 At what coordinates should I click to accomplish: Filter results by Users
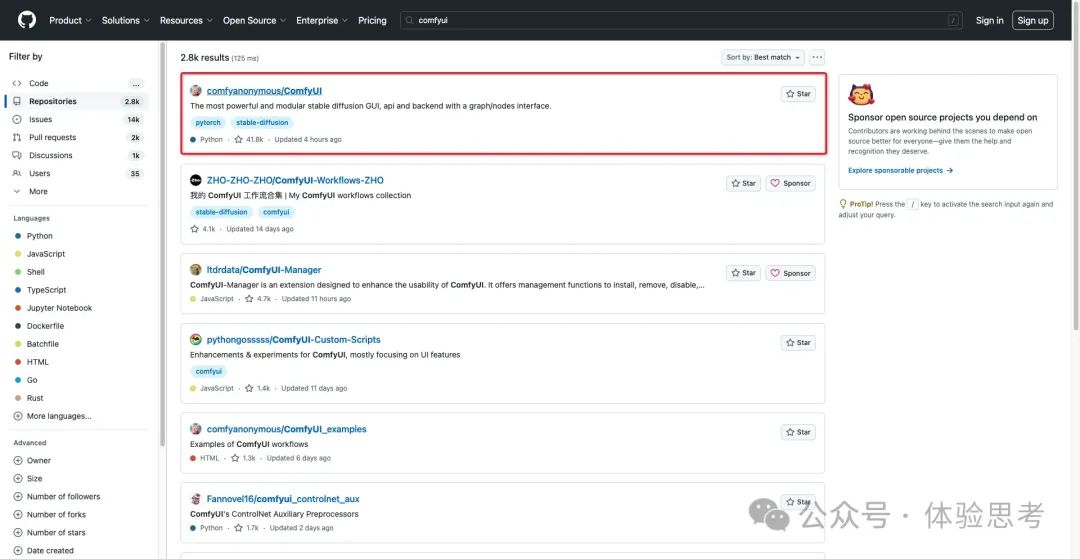pyautogui.click(x=77, y=173)
